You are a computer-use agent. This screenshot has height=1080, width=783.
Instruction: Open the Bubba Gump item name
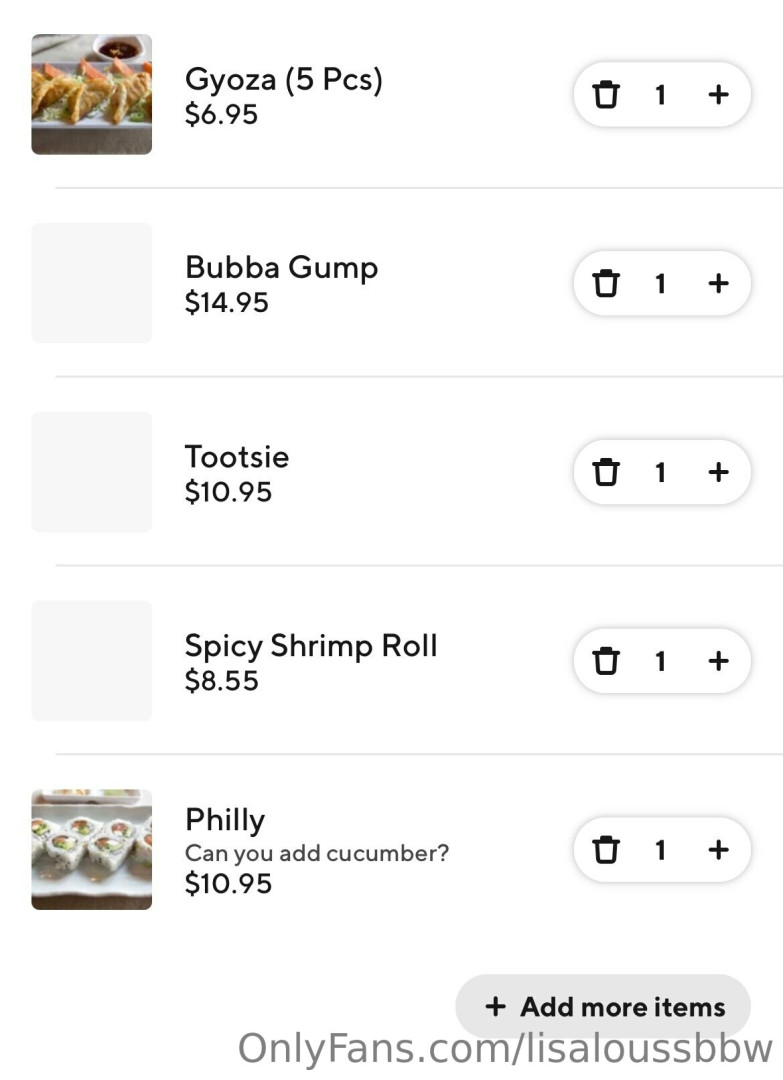(x=281, y=268)
